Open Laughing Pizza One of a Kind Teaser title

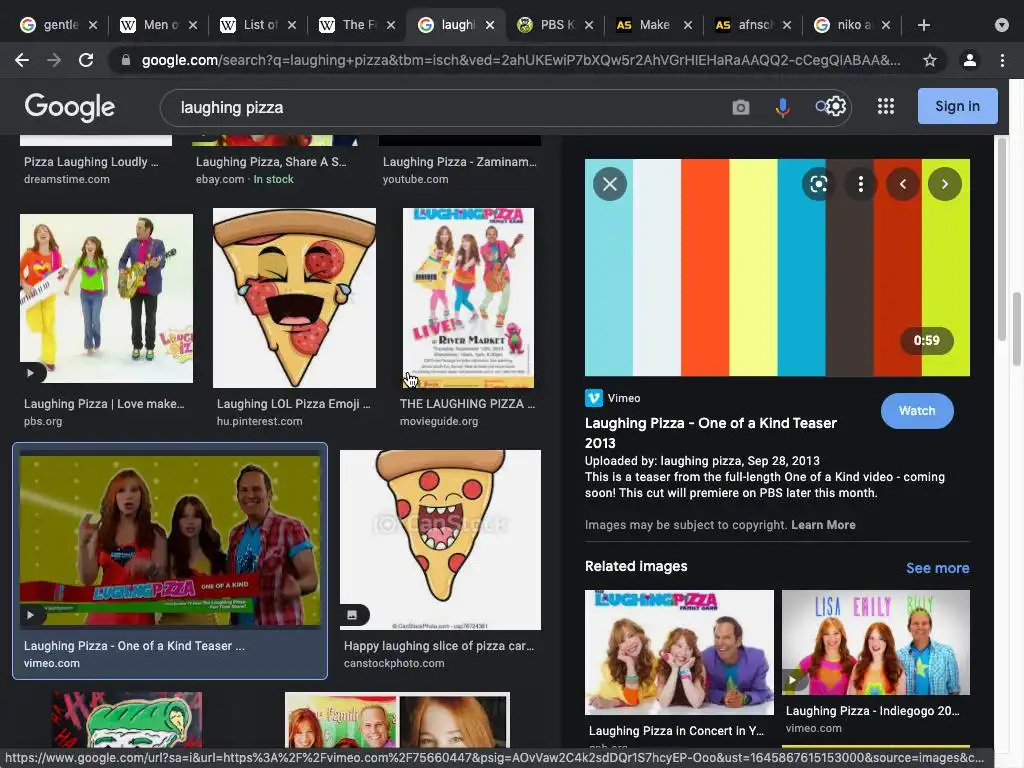(711, 432)
